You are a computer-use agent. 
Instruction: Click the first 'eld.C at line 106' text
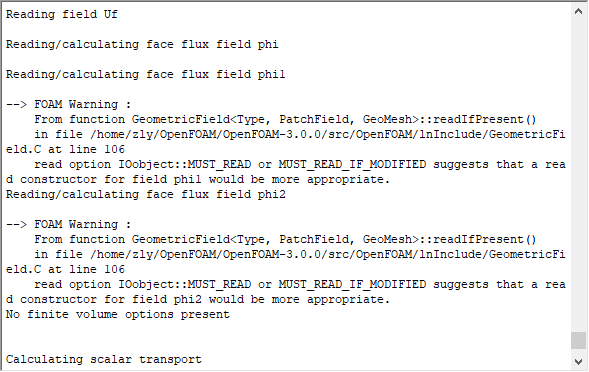(x=65, y=150)
